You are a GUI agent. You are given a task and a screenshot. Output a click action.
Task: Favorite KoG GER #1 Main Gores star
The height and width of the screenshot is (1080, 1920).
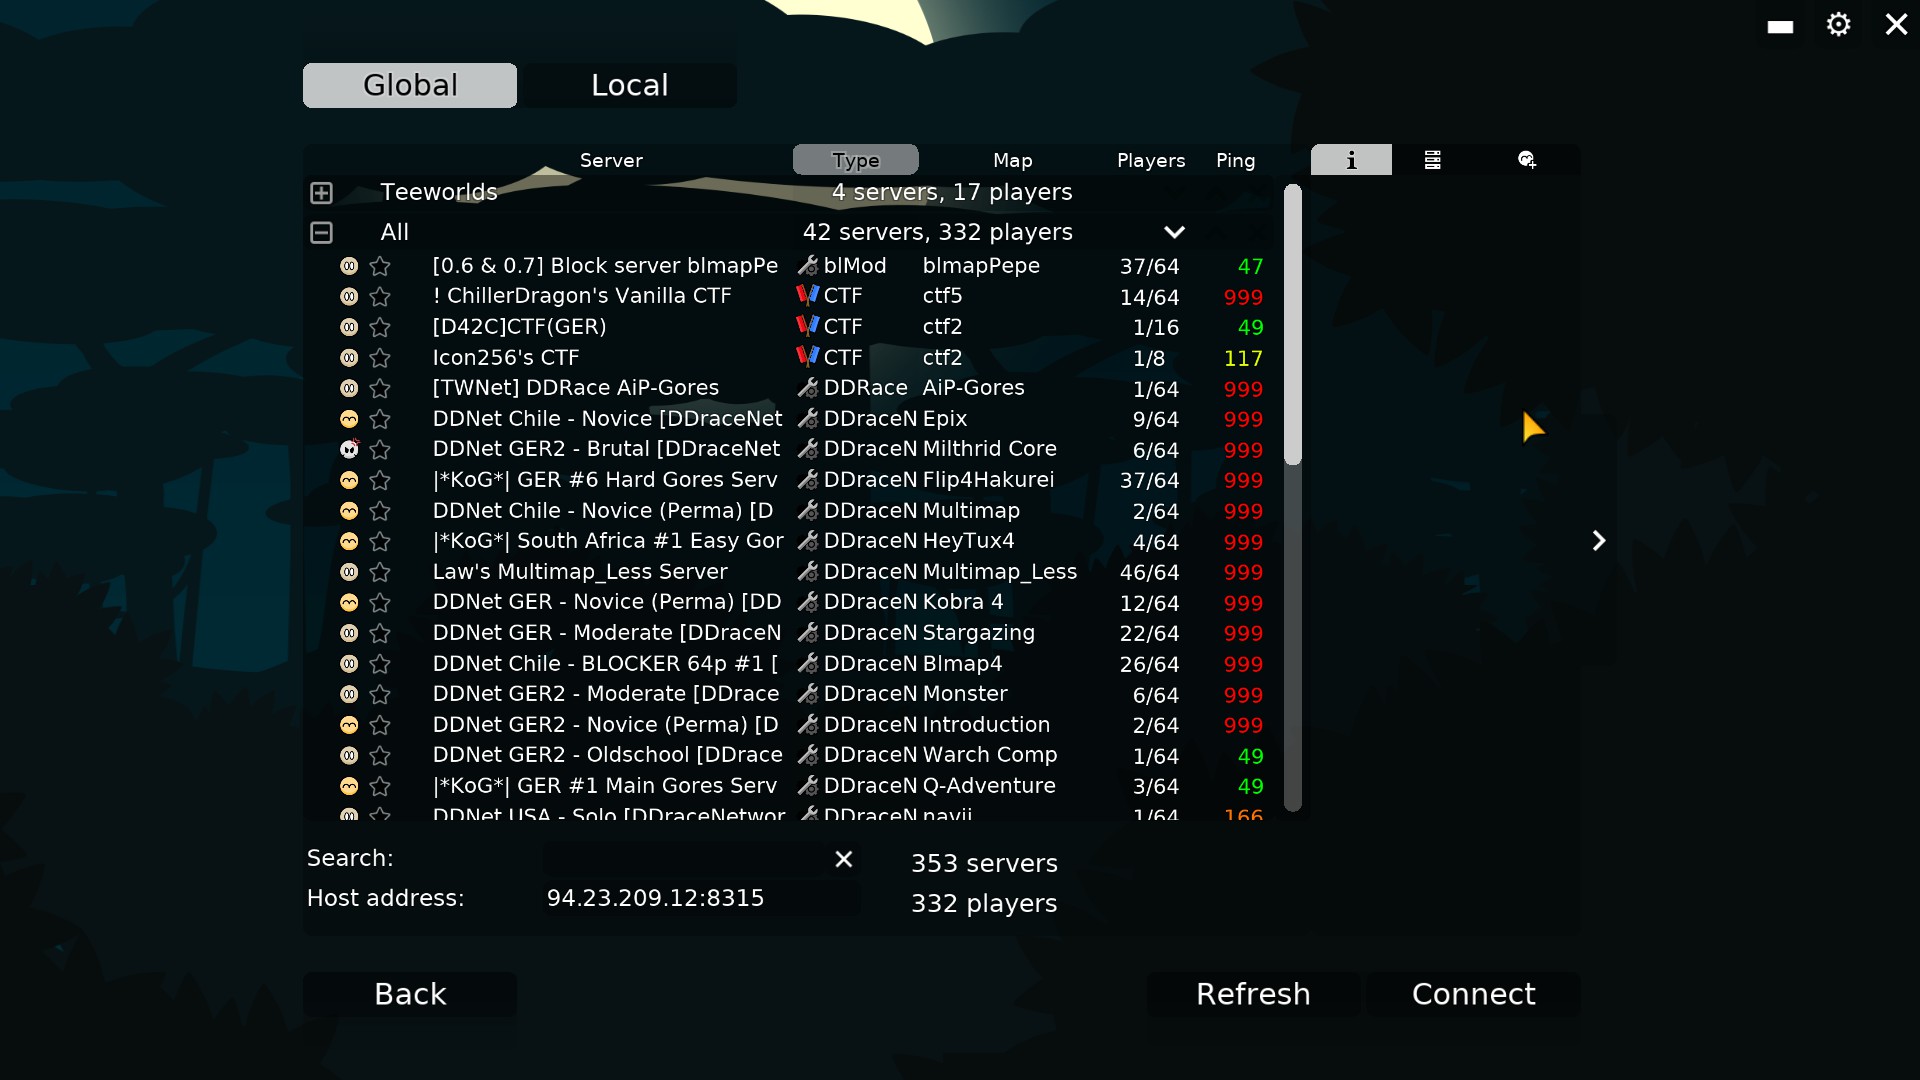pyautogui.click(x=380, y=786)
